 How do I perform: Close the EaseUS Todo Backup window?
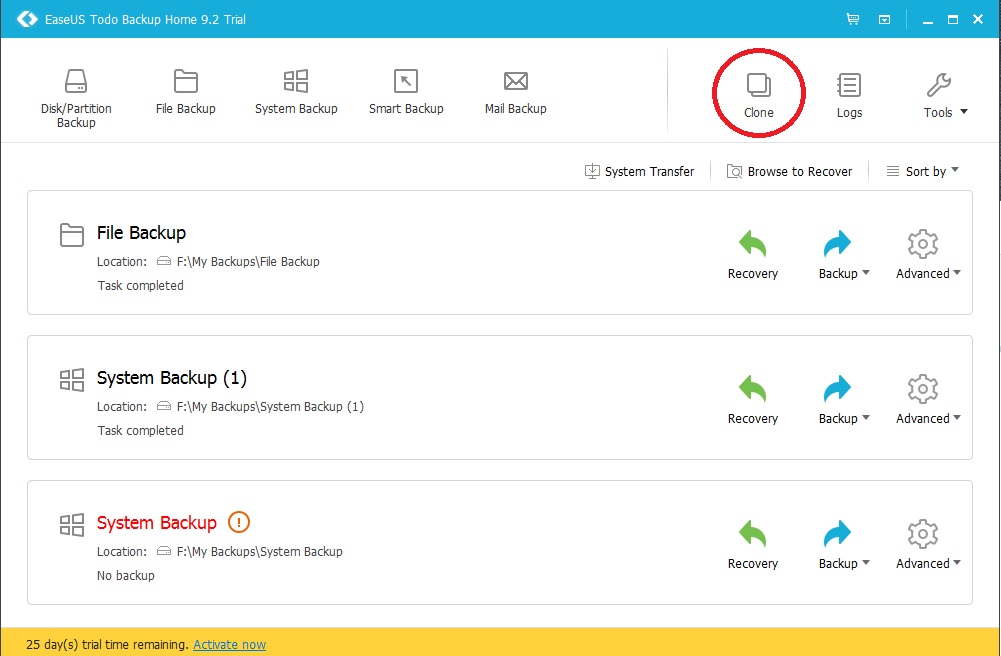tap(978, 20)
